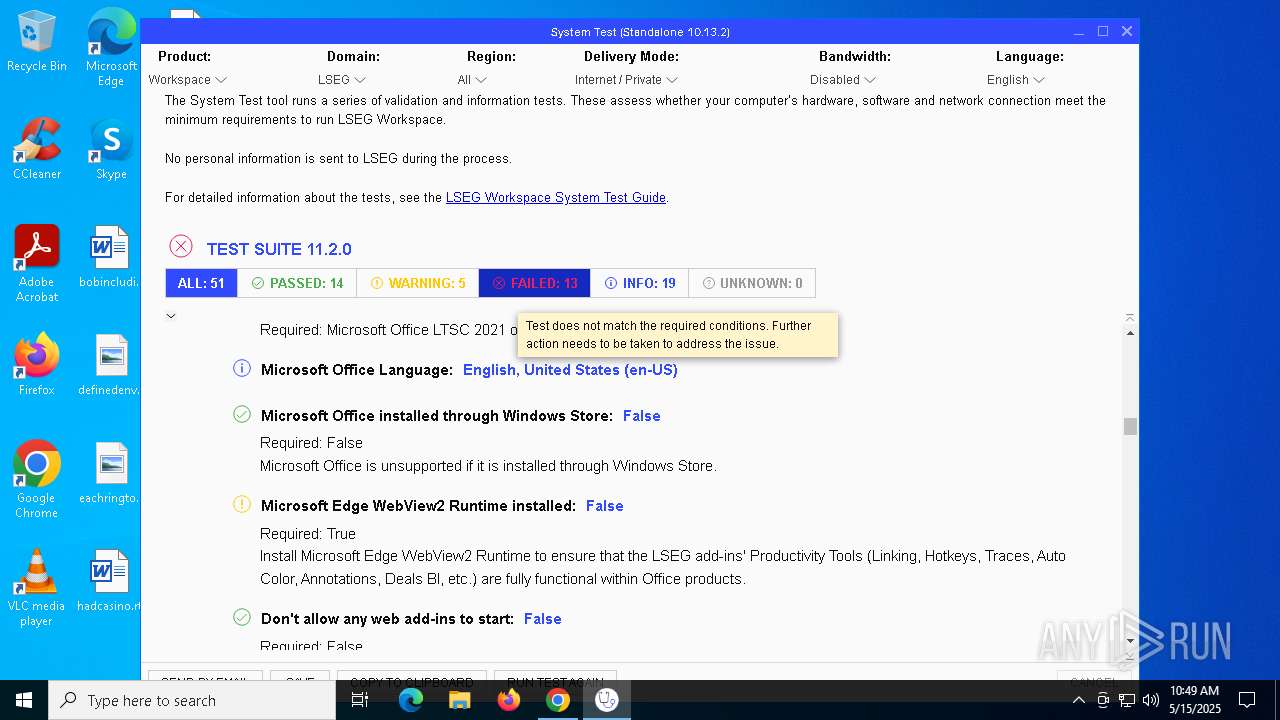Open the Language dropdown showing English

click(1016, 80)
